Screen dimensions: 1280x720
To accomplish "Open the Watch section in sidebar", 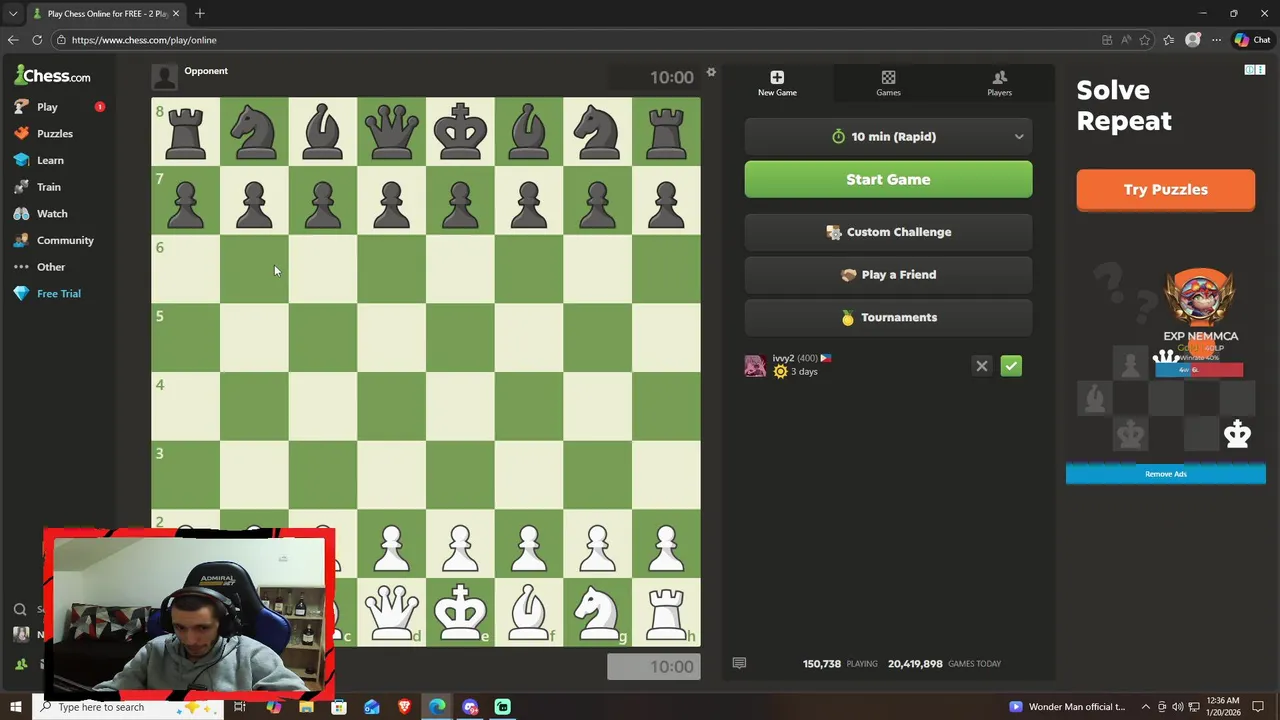I will pos(40,214).
